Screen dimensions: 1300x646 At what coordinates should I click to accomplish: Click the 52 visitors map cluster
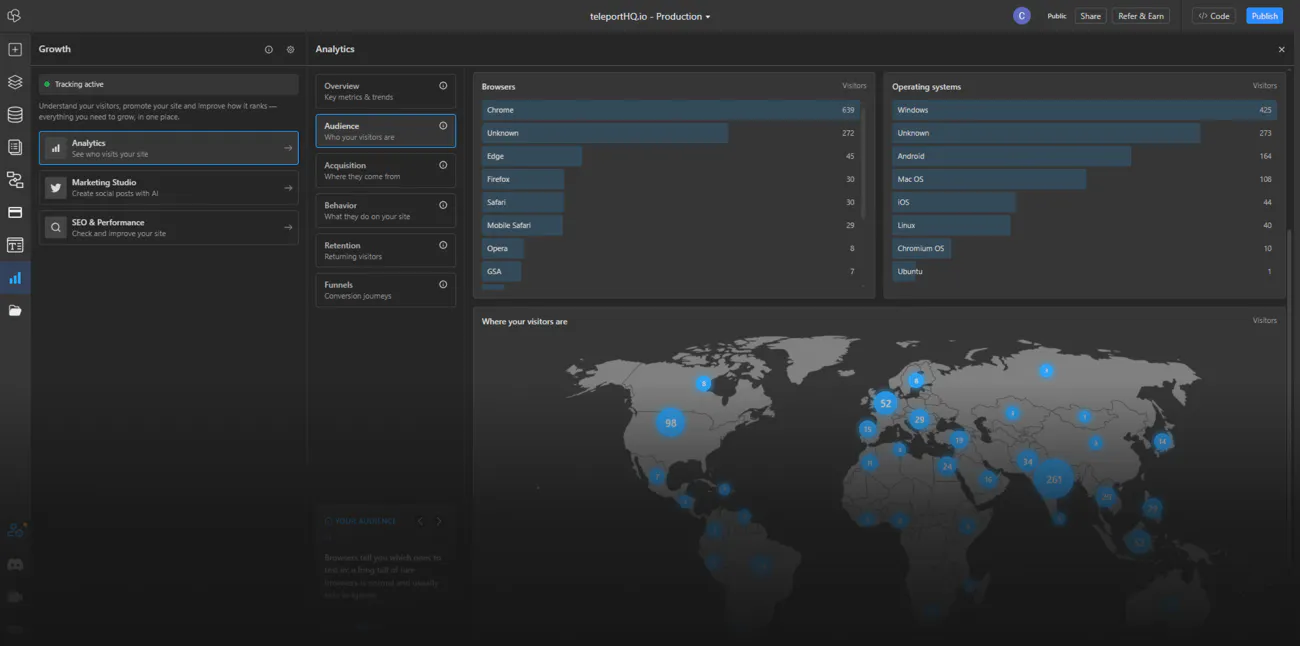pos(885,403)
